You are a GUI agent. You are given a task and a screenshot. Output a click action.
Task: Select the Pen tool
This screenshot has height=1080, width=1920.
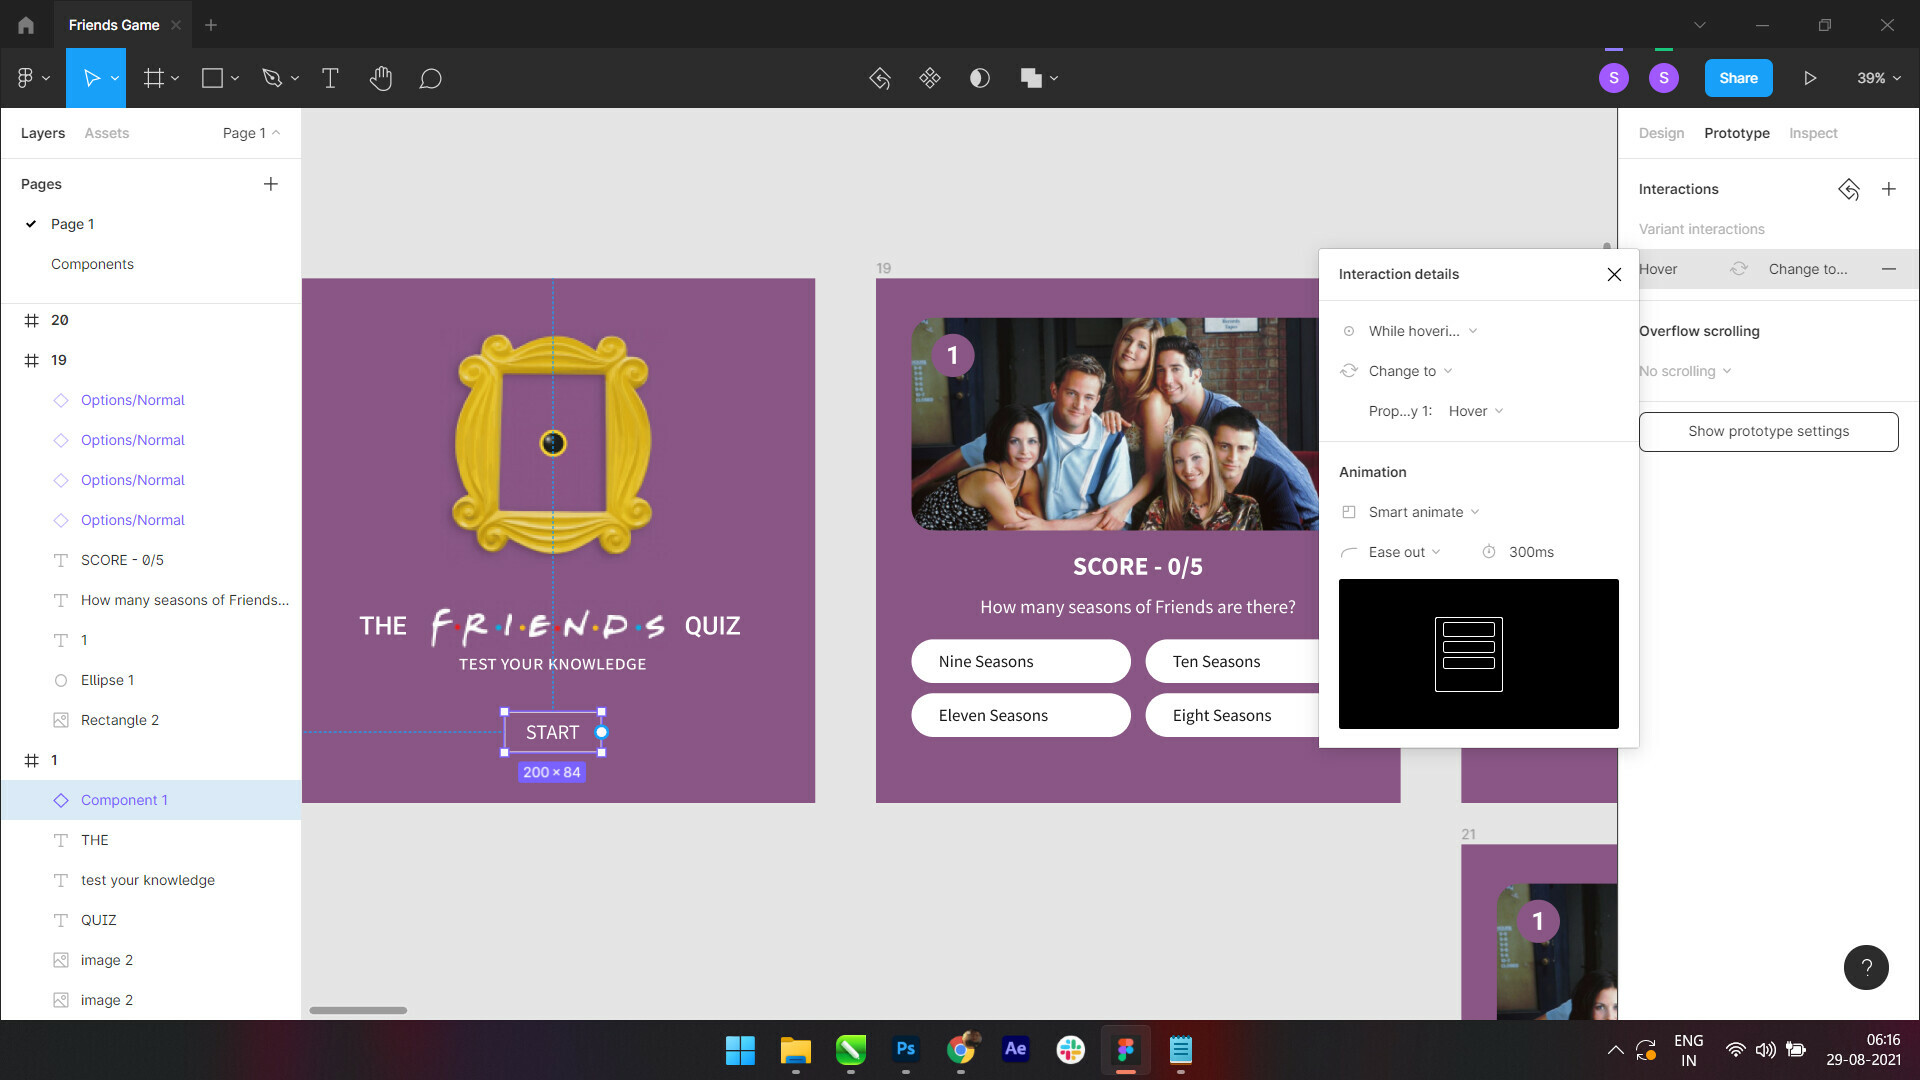pos(271,78)
